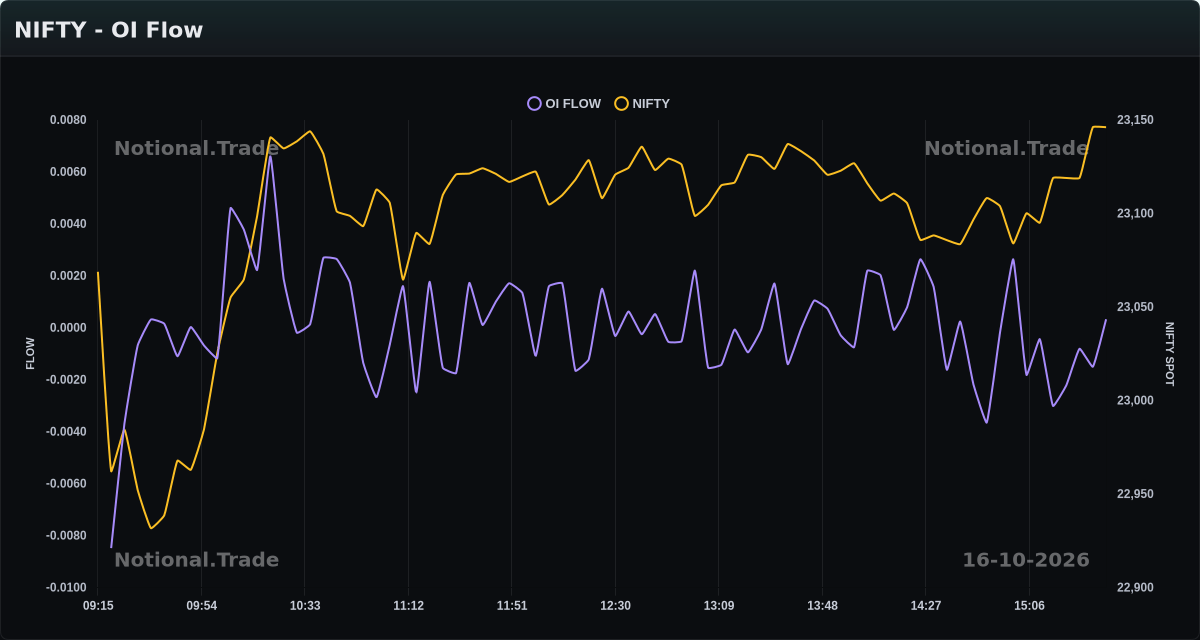The image size is (1200, 640).
Task: Click the 0.0000 flow axis value
Action: point(68,328)
